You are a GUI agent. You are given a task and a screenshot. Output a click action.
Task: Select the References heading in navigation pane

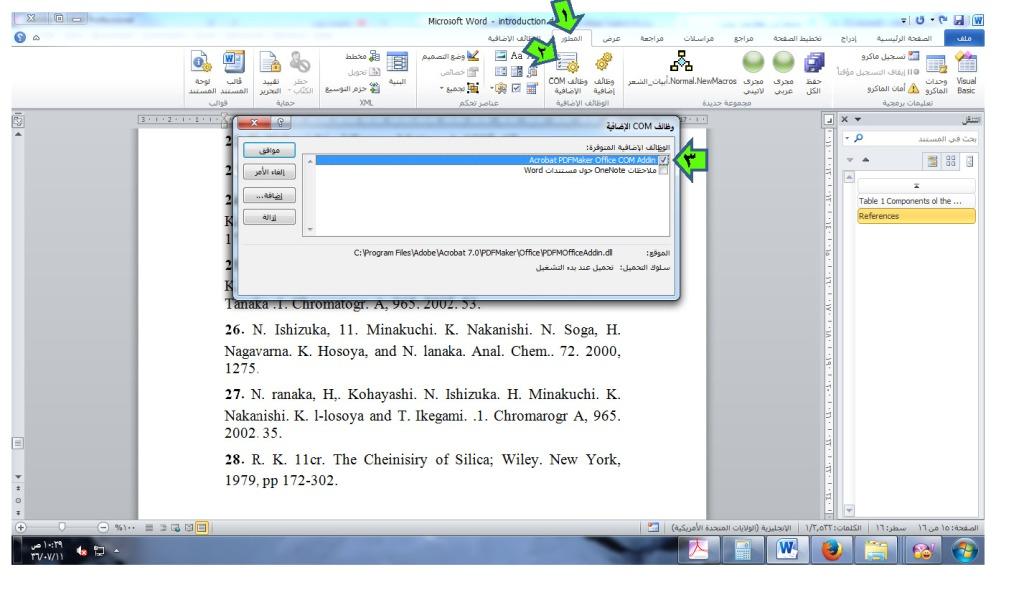(916, 216)
